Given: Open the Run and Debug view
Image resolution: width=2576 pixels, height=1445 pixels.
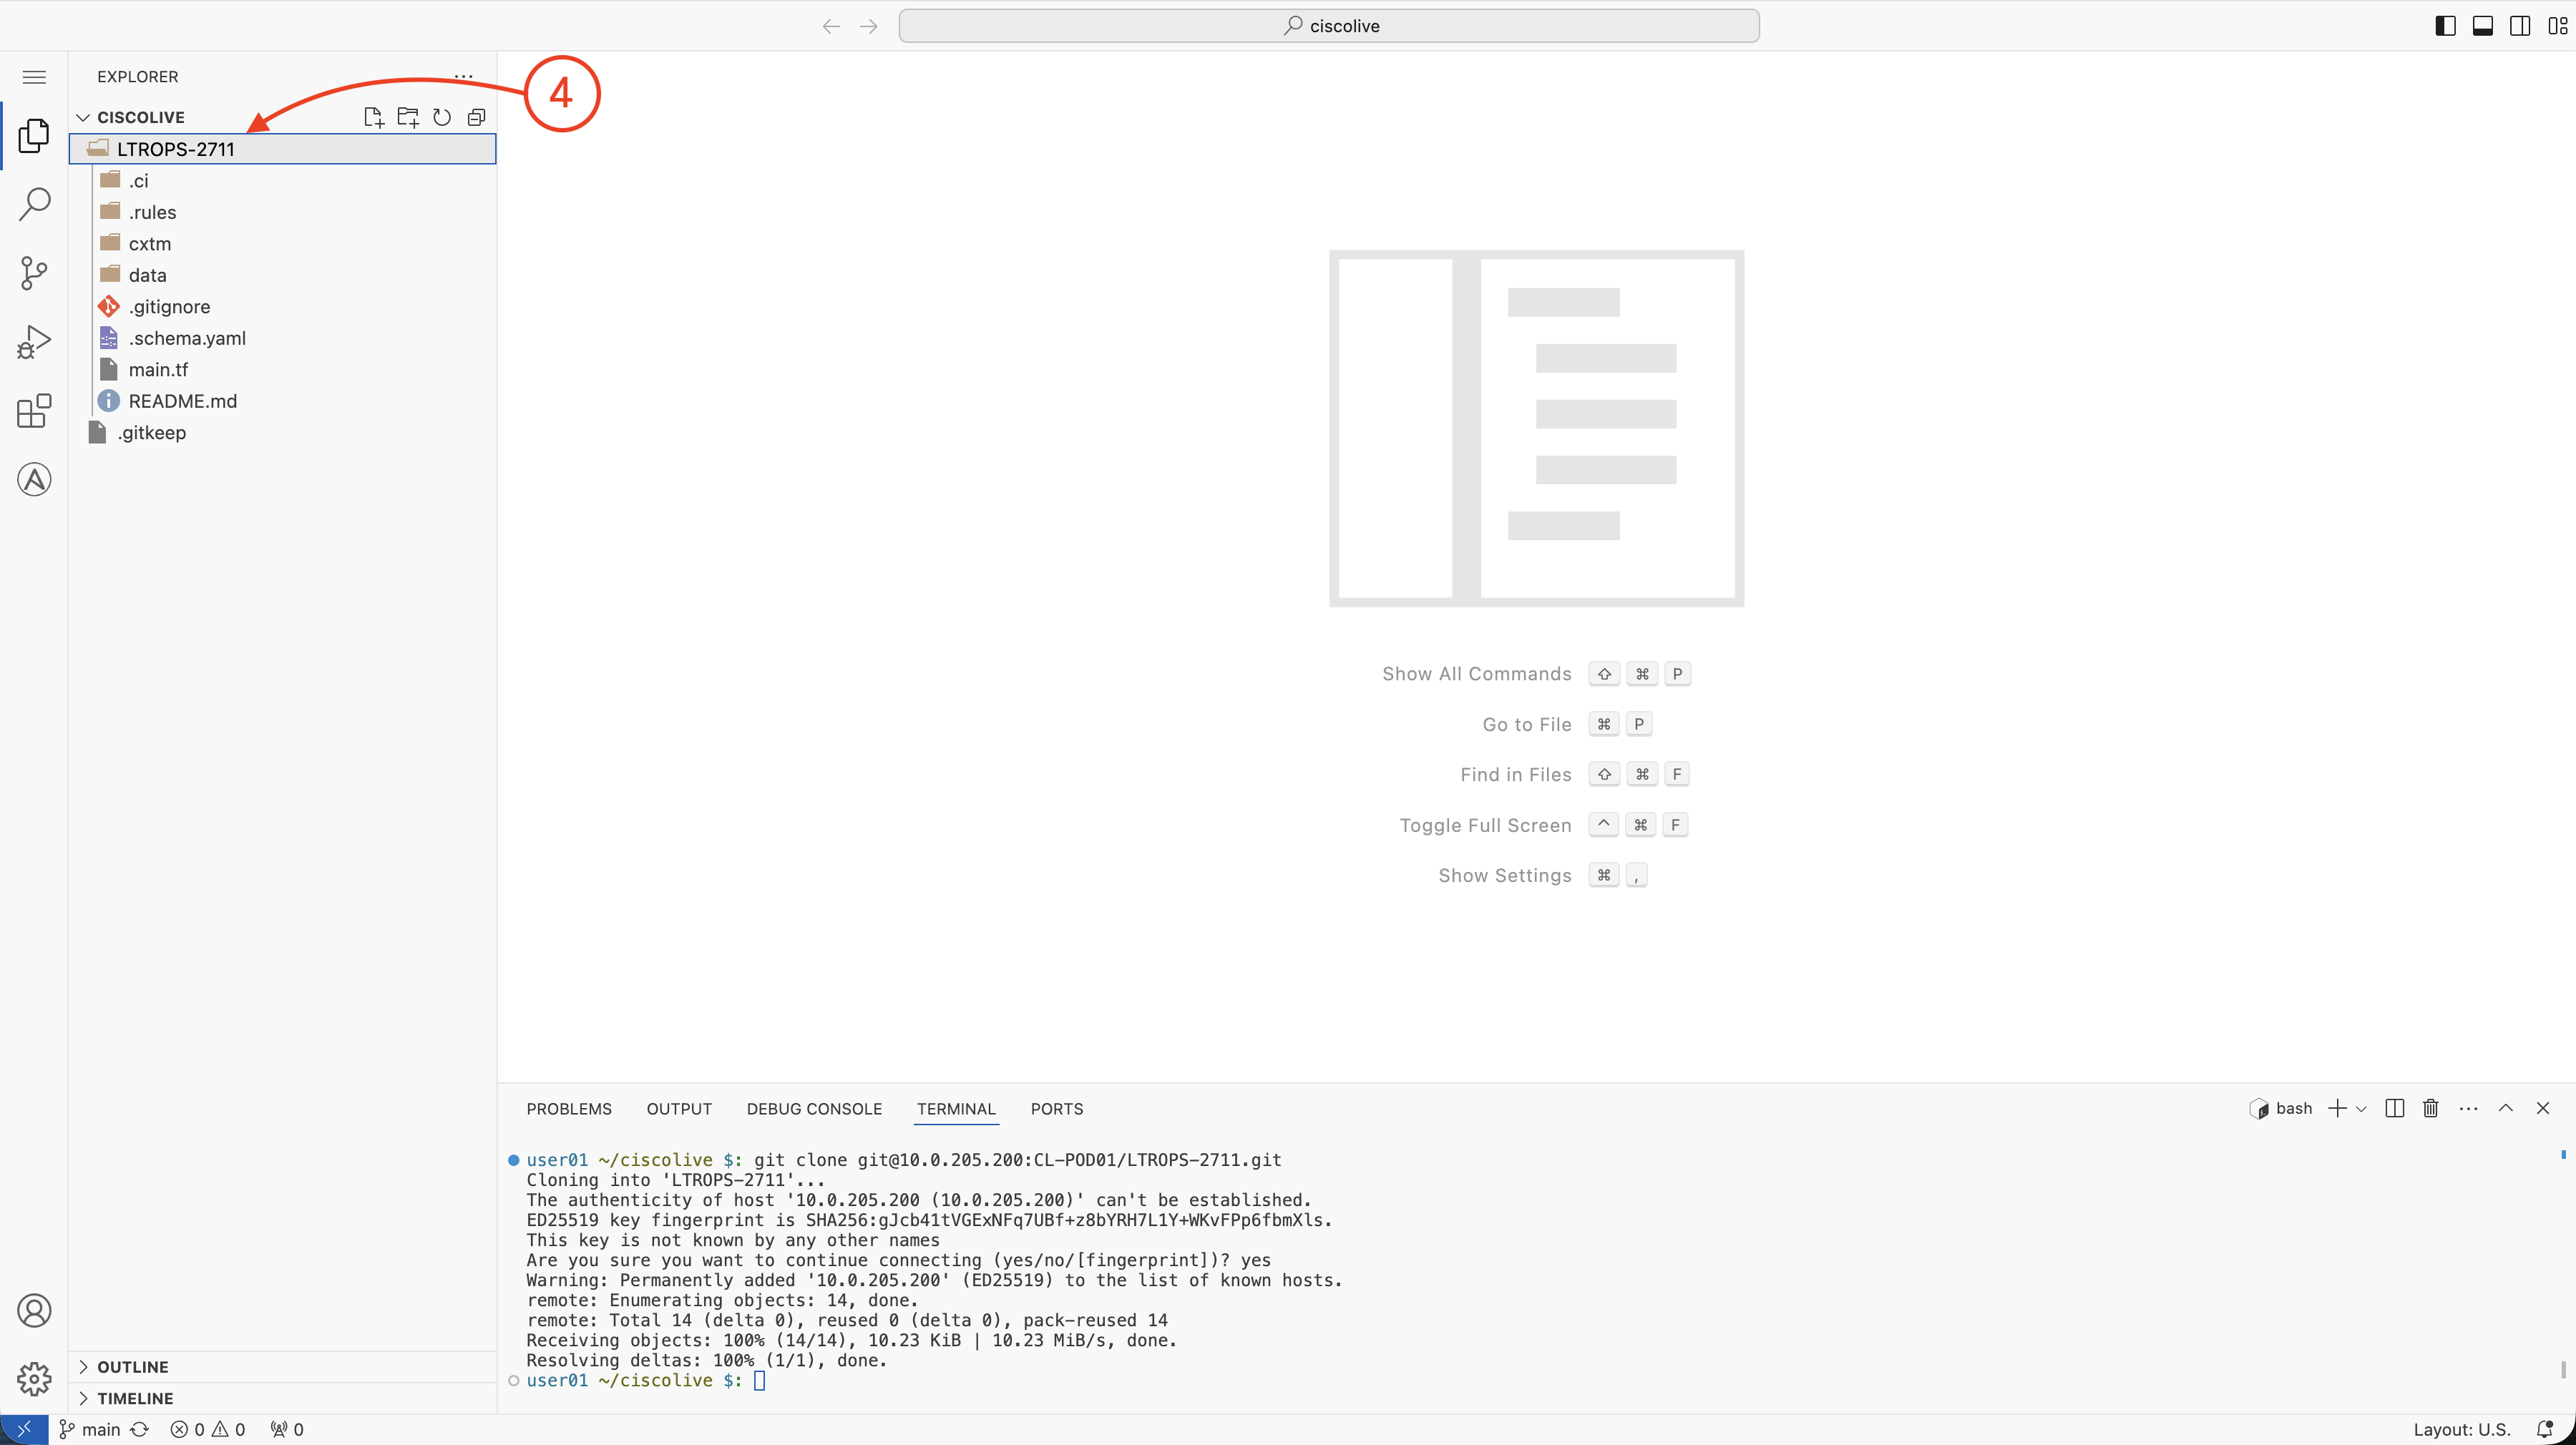Looking at the screenshot, I should click(x=34, y=342).
